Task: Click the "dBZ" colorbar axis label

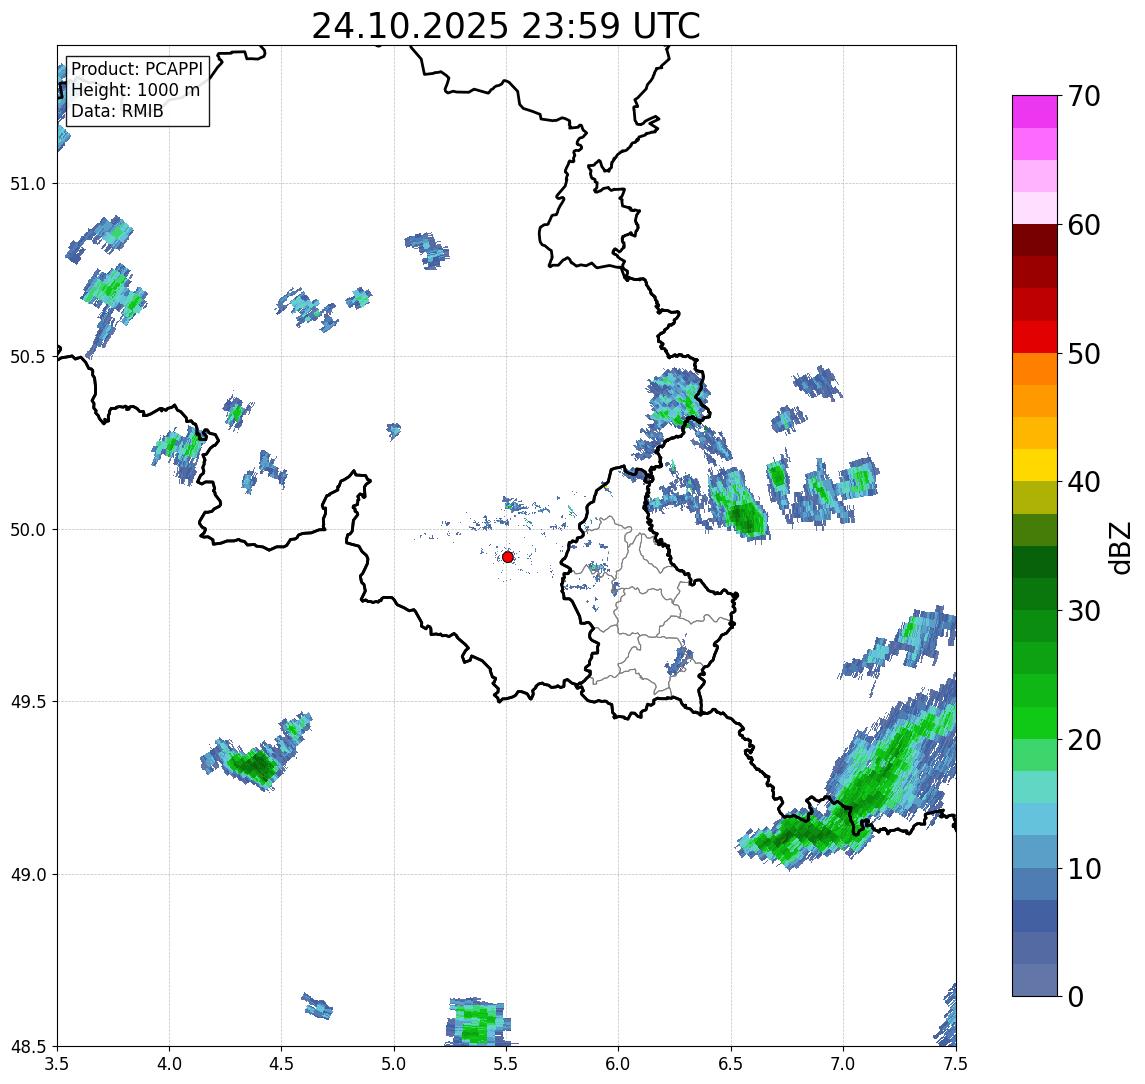Action: 1120,548
